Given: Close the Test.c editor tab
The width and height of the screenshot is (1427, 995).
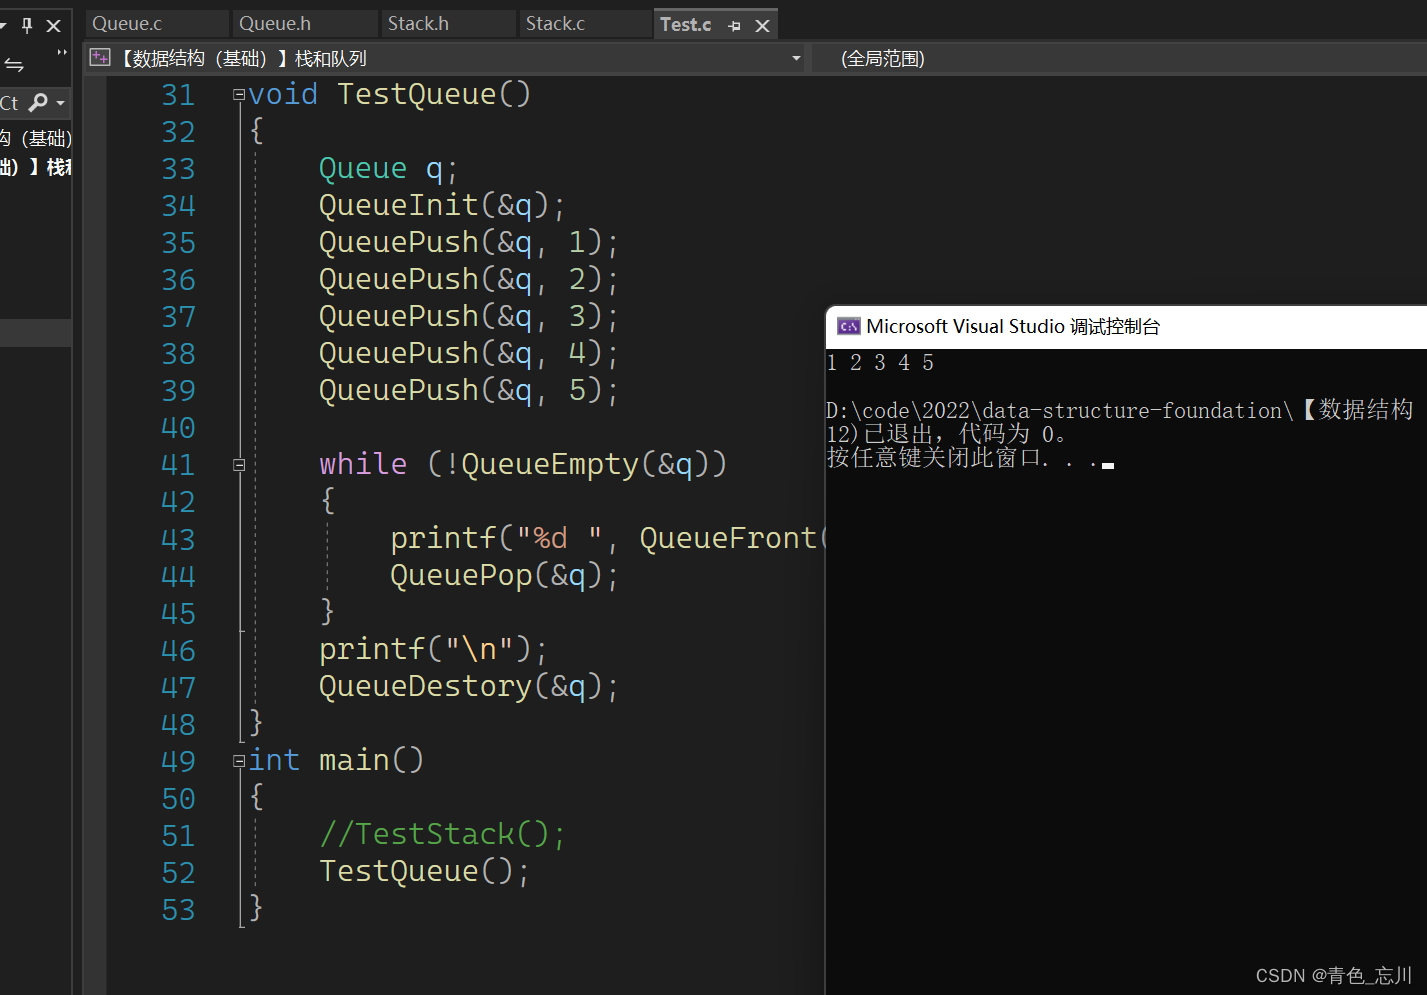Looking at the screenshot, I should pos(762,26).
